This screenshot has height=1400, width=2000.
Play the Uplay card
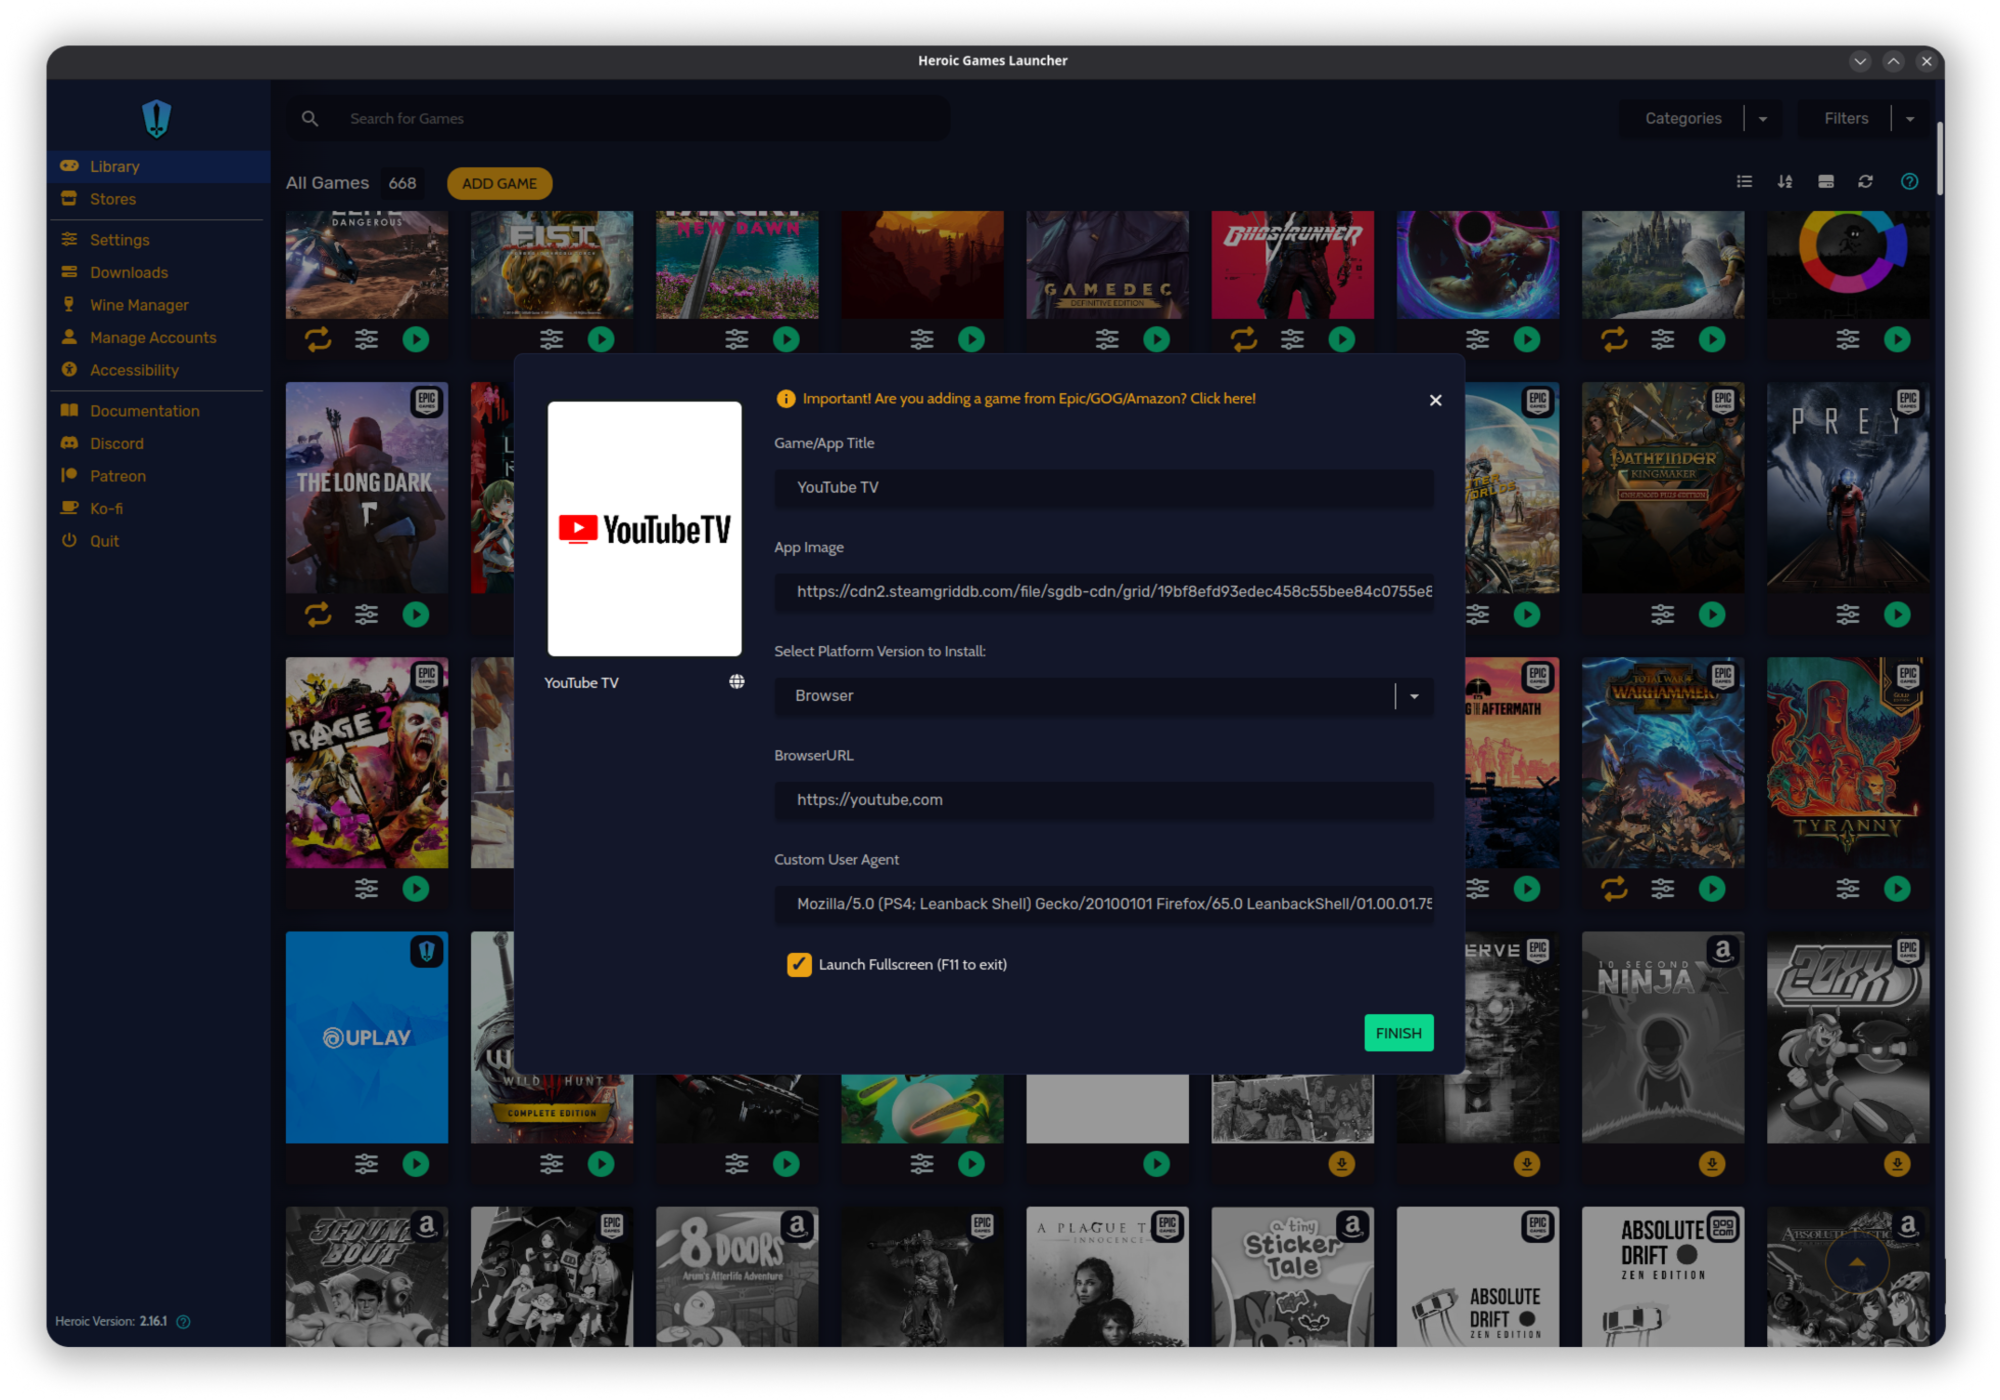416,1163
